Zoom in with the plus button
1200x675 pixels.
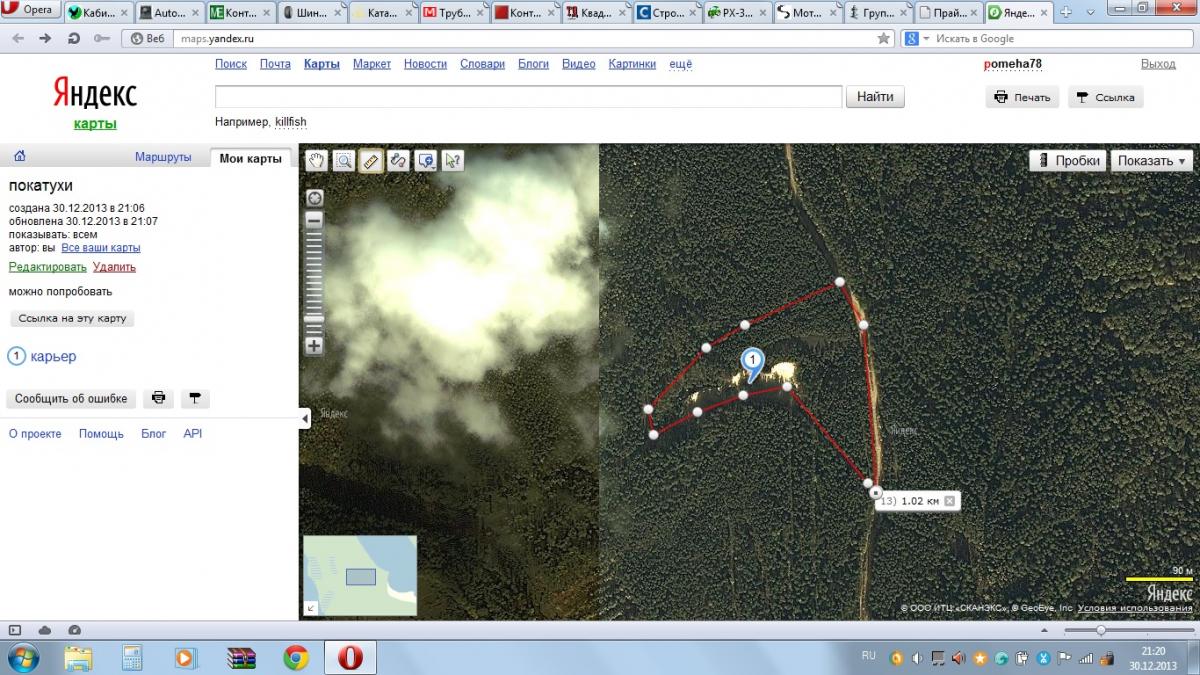point(314,346)
